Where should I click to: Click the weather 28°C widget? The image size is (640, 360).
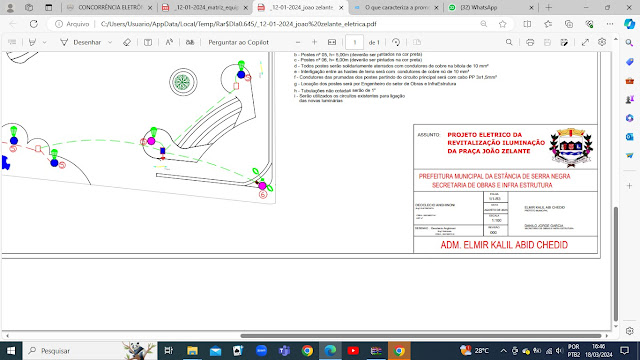click(475, 351)
